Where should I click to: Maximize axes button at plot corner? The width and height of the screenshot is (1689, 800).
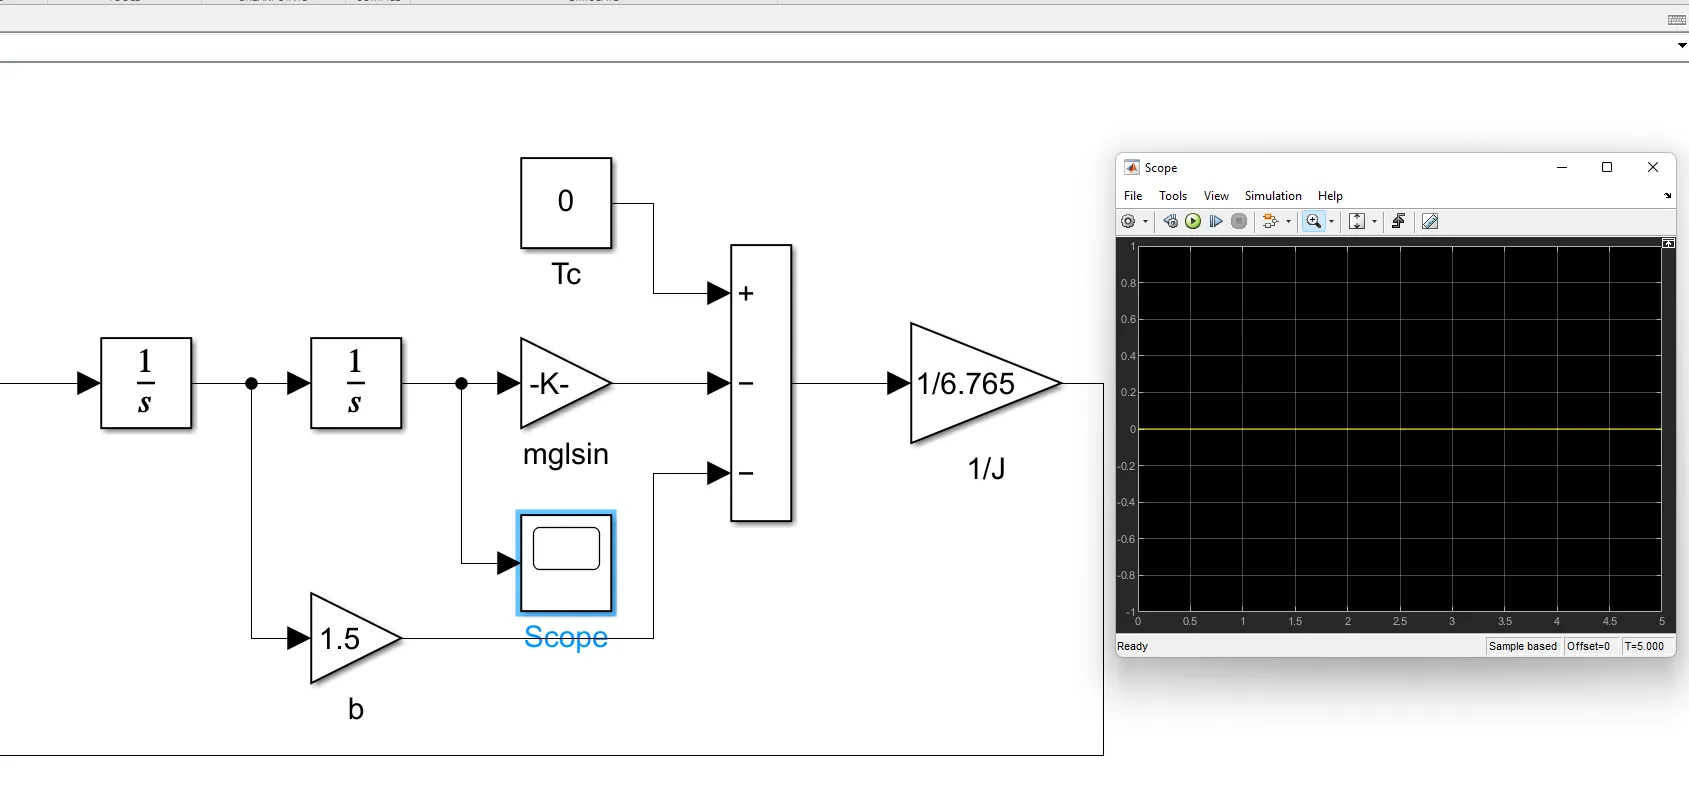pos(1668,244)
